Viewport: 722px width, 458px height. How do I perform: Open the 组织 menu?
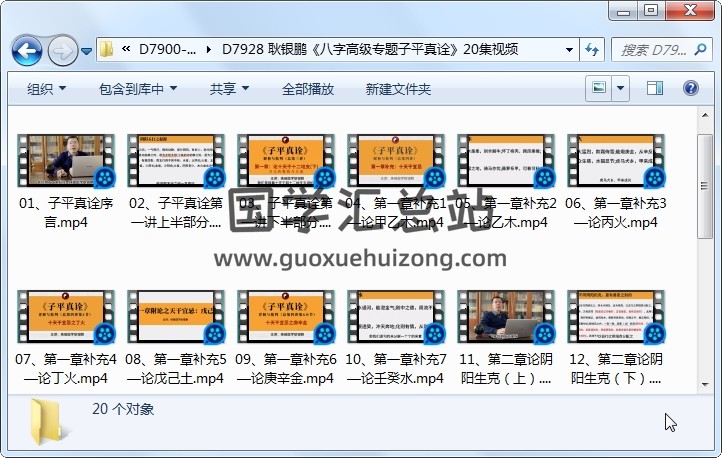tap(47, 89)
